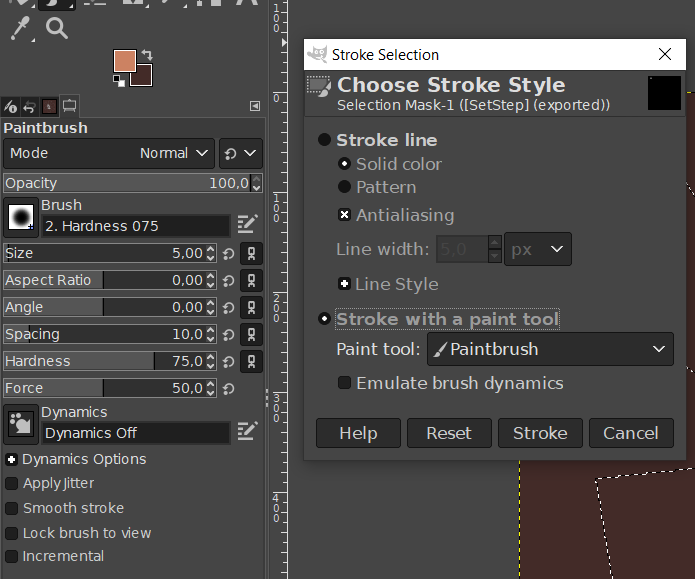
Task: Select the Solid color radio option
Action: [344, 164]
